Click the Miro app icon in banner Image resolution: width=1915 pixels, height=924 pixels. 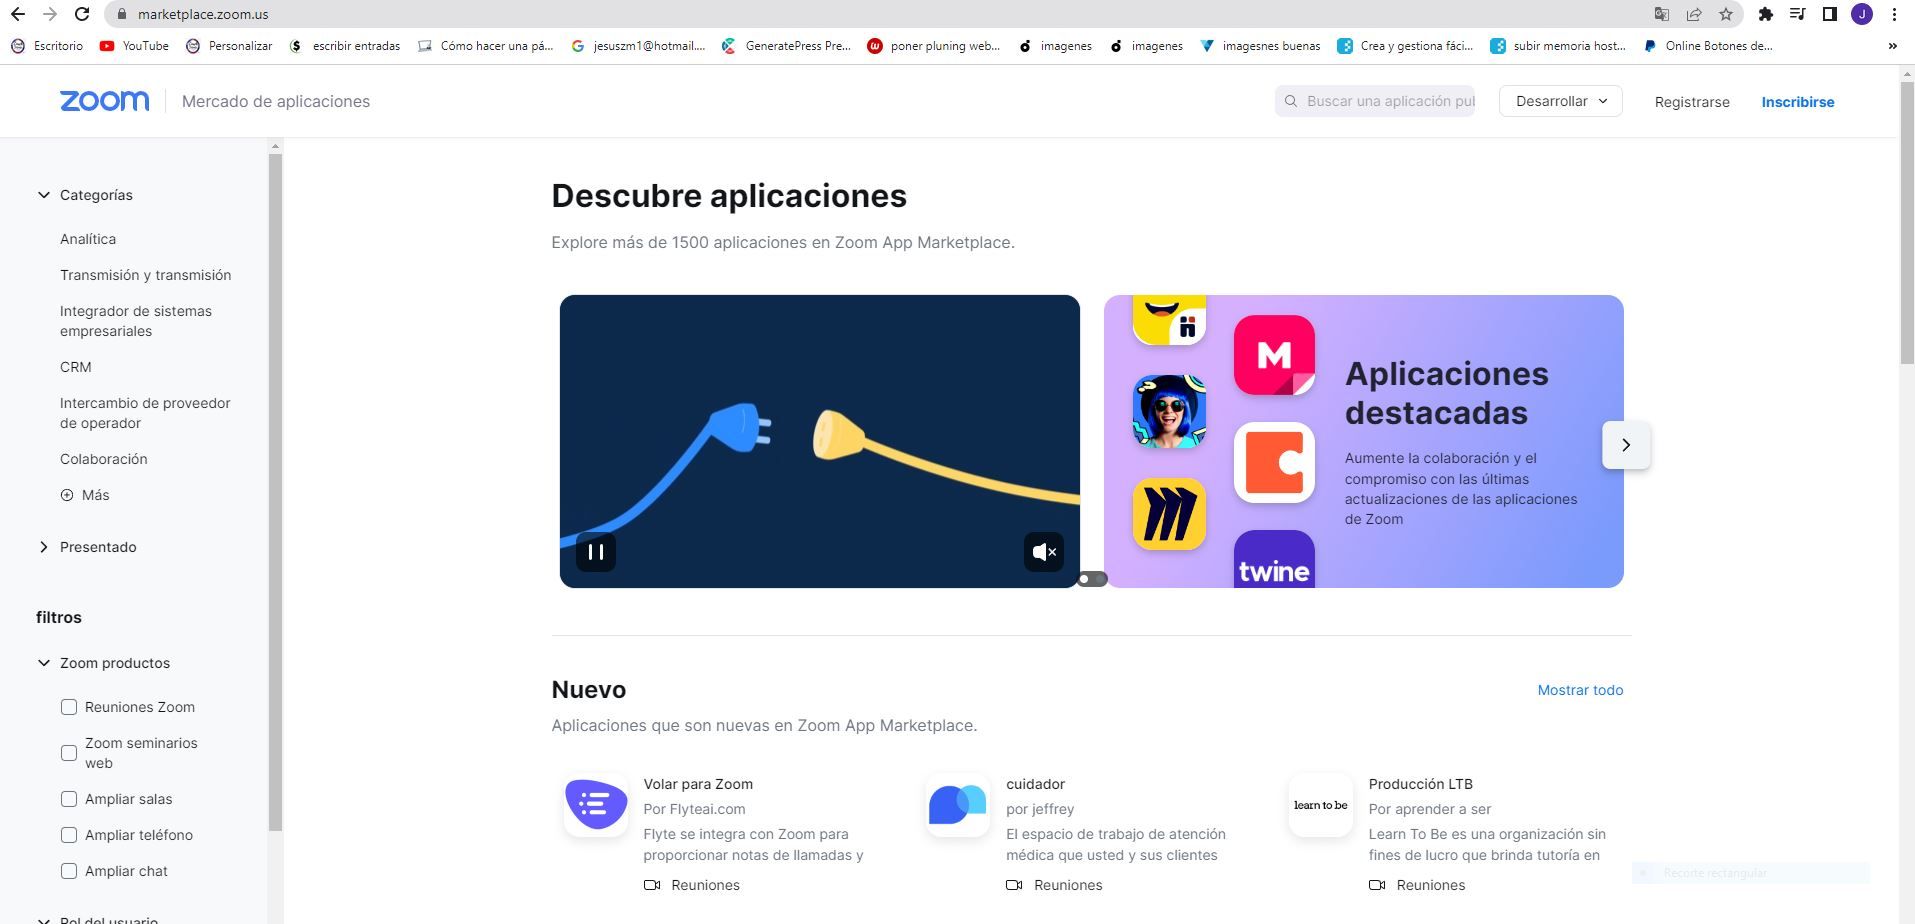pos(1169,514)
